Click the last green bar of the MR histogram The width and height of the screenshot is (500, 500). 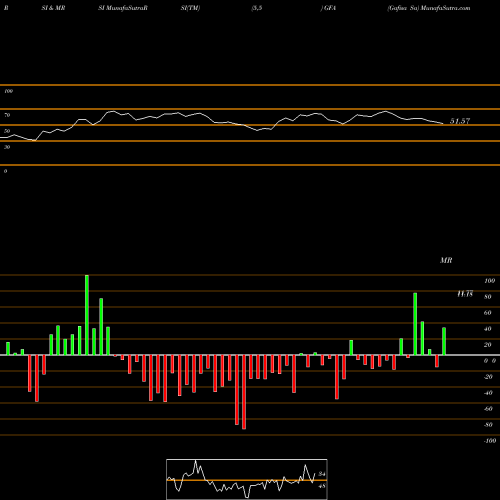(444, 341)
